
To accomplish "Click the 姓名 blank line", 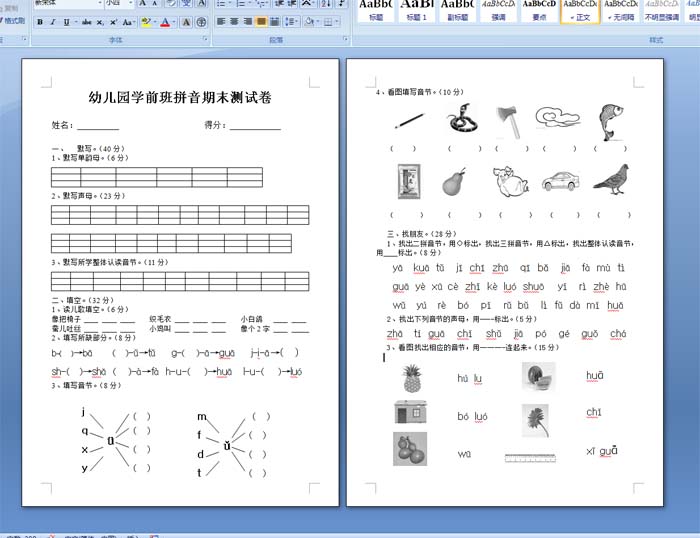I will coord(98,126).
